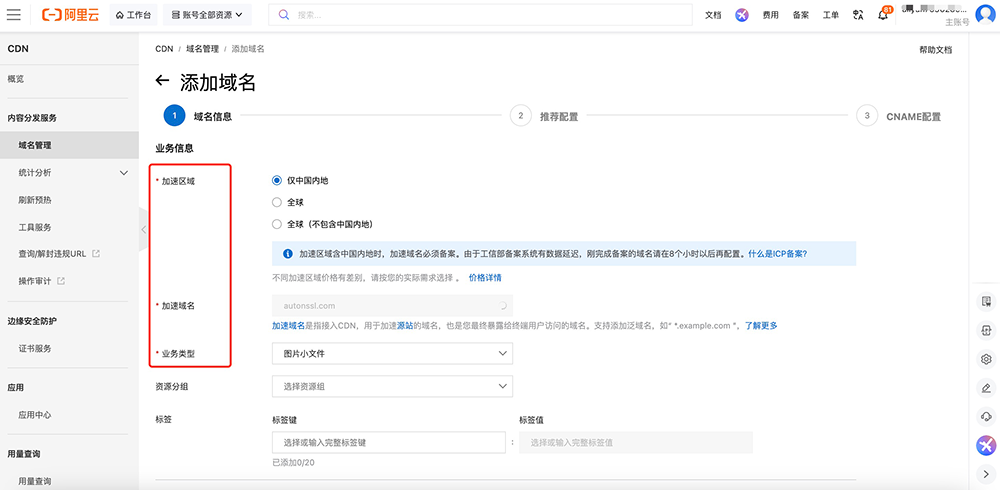This screenshot has width=1000, height=490.
Task: Select the 全球 radio option
Action: point(277,202)
